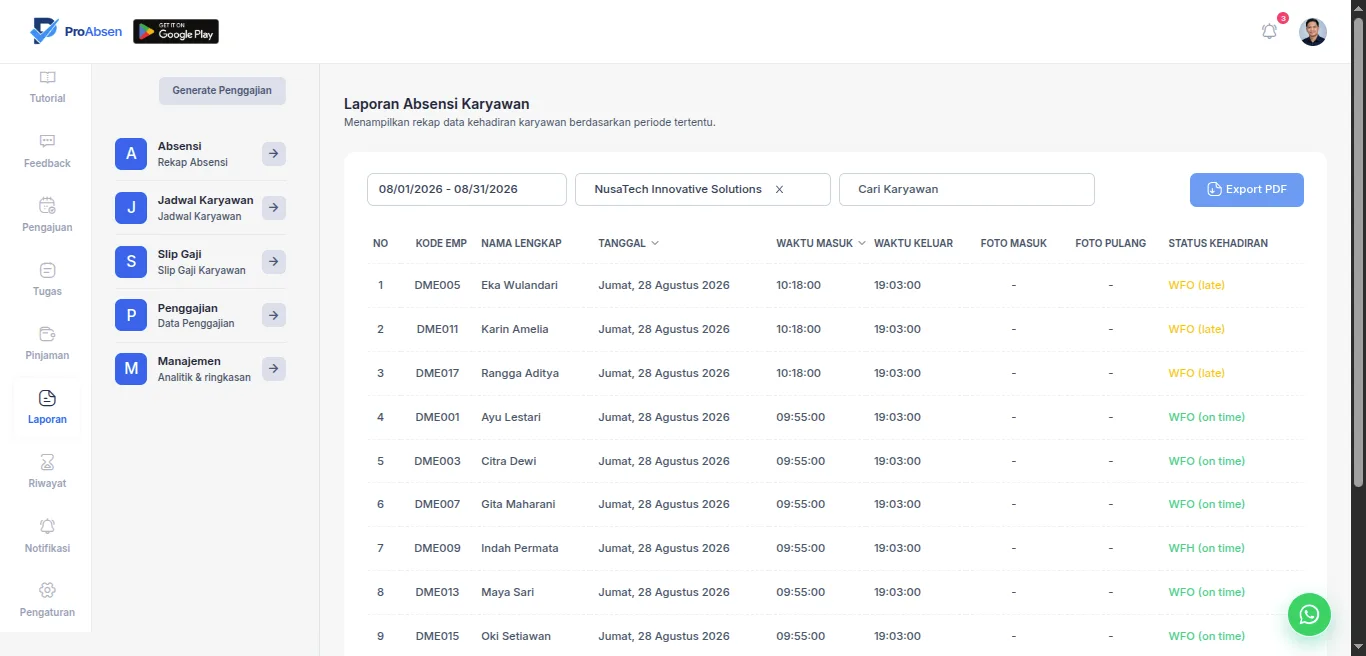This screenshot has height=656, width=1366.
Task: Select the Data Penggajian menu item
Action: point(200,316)
